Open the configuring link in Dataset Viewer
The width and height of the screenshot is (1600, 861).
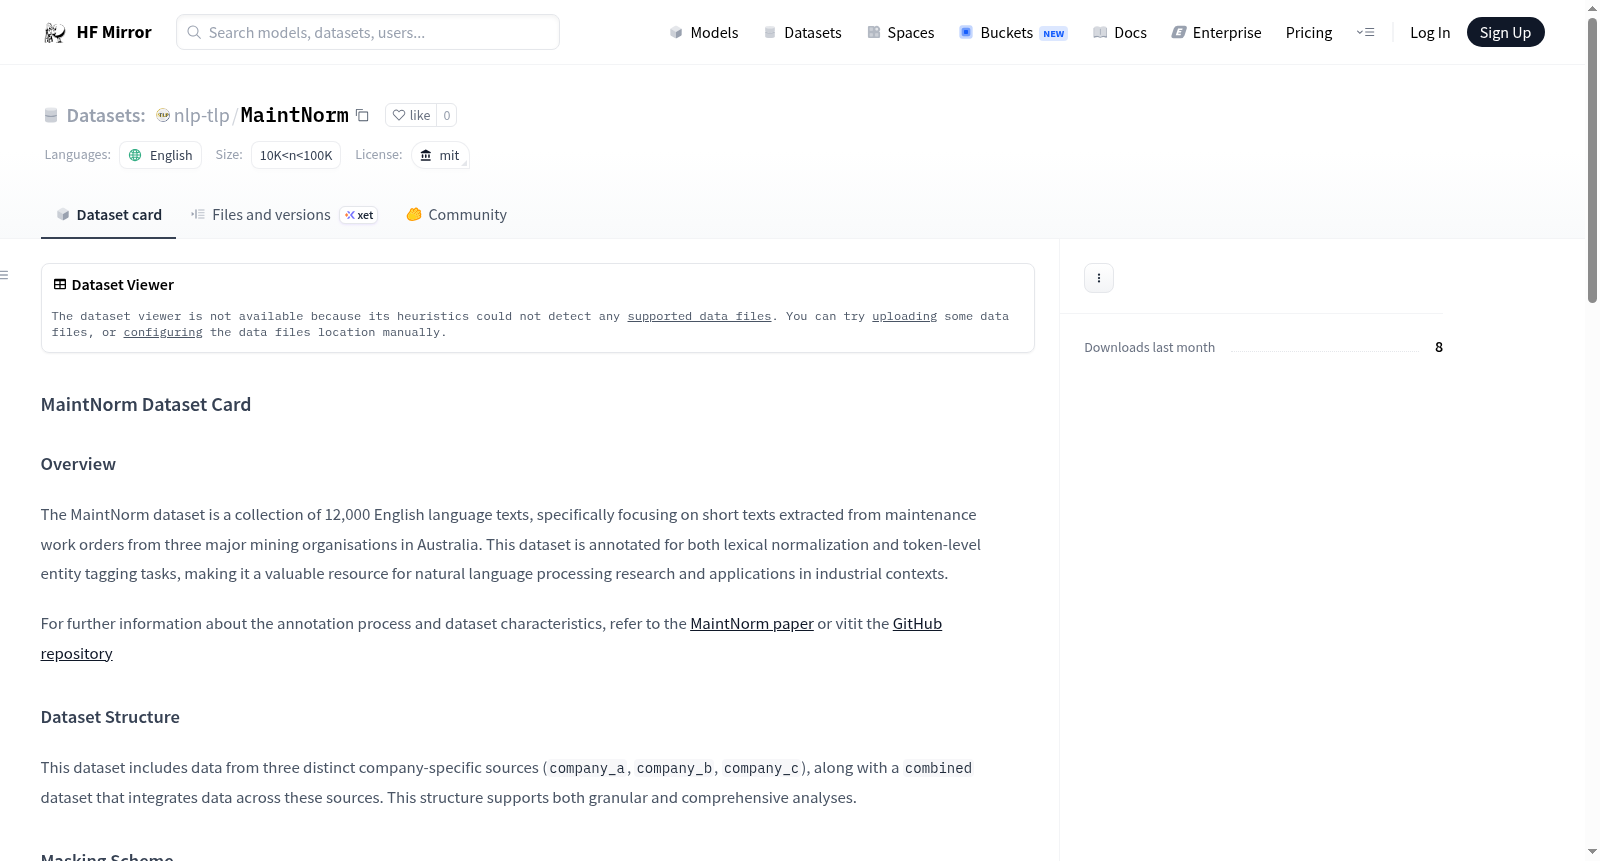click(163, 332)
